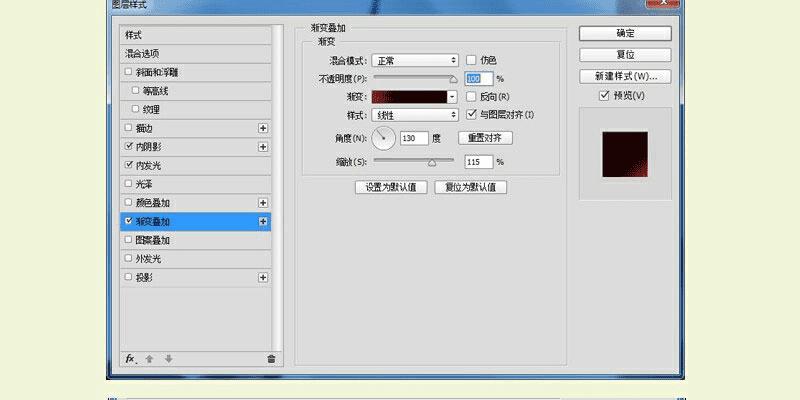Image resolution: width=800 pixels, height=400 pixels.
Task: Move effect up arrow icon
Action: coord(149,359)
